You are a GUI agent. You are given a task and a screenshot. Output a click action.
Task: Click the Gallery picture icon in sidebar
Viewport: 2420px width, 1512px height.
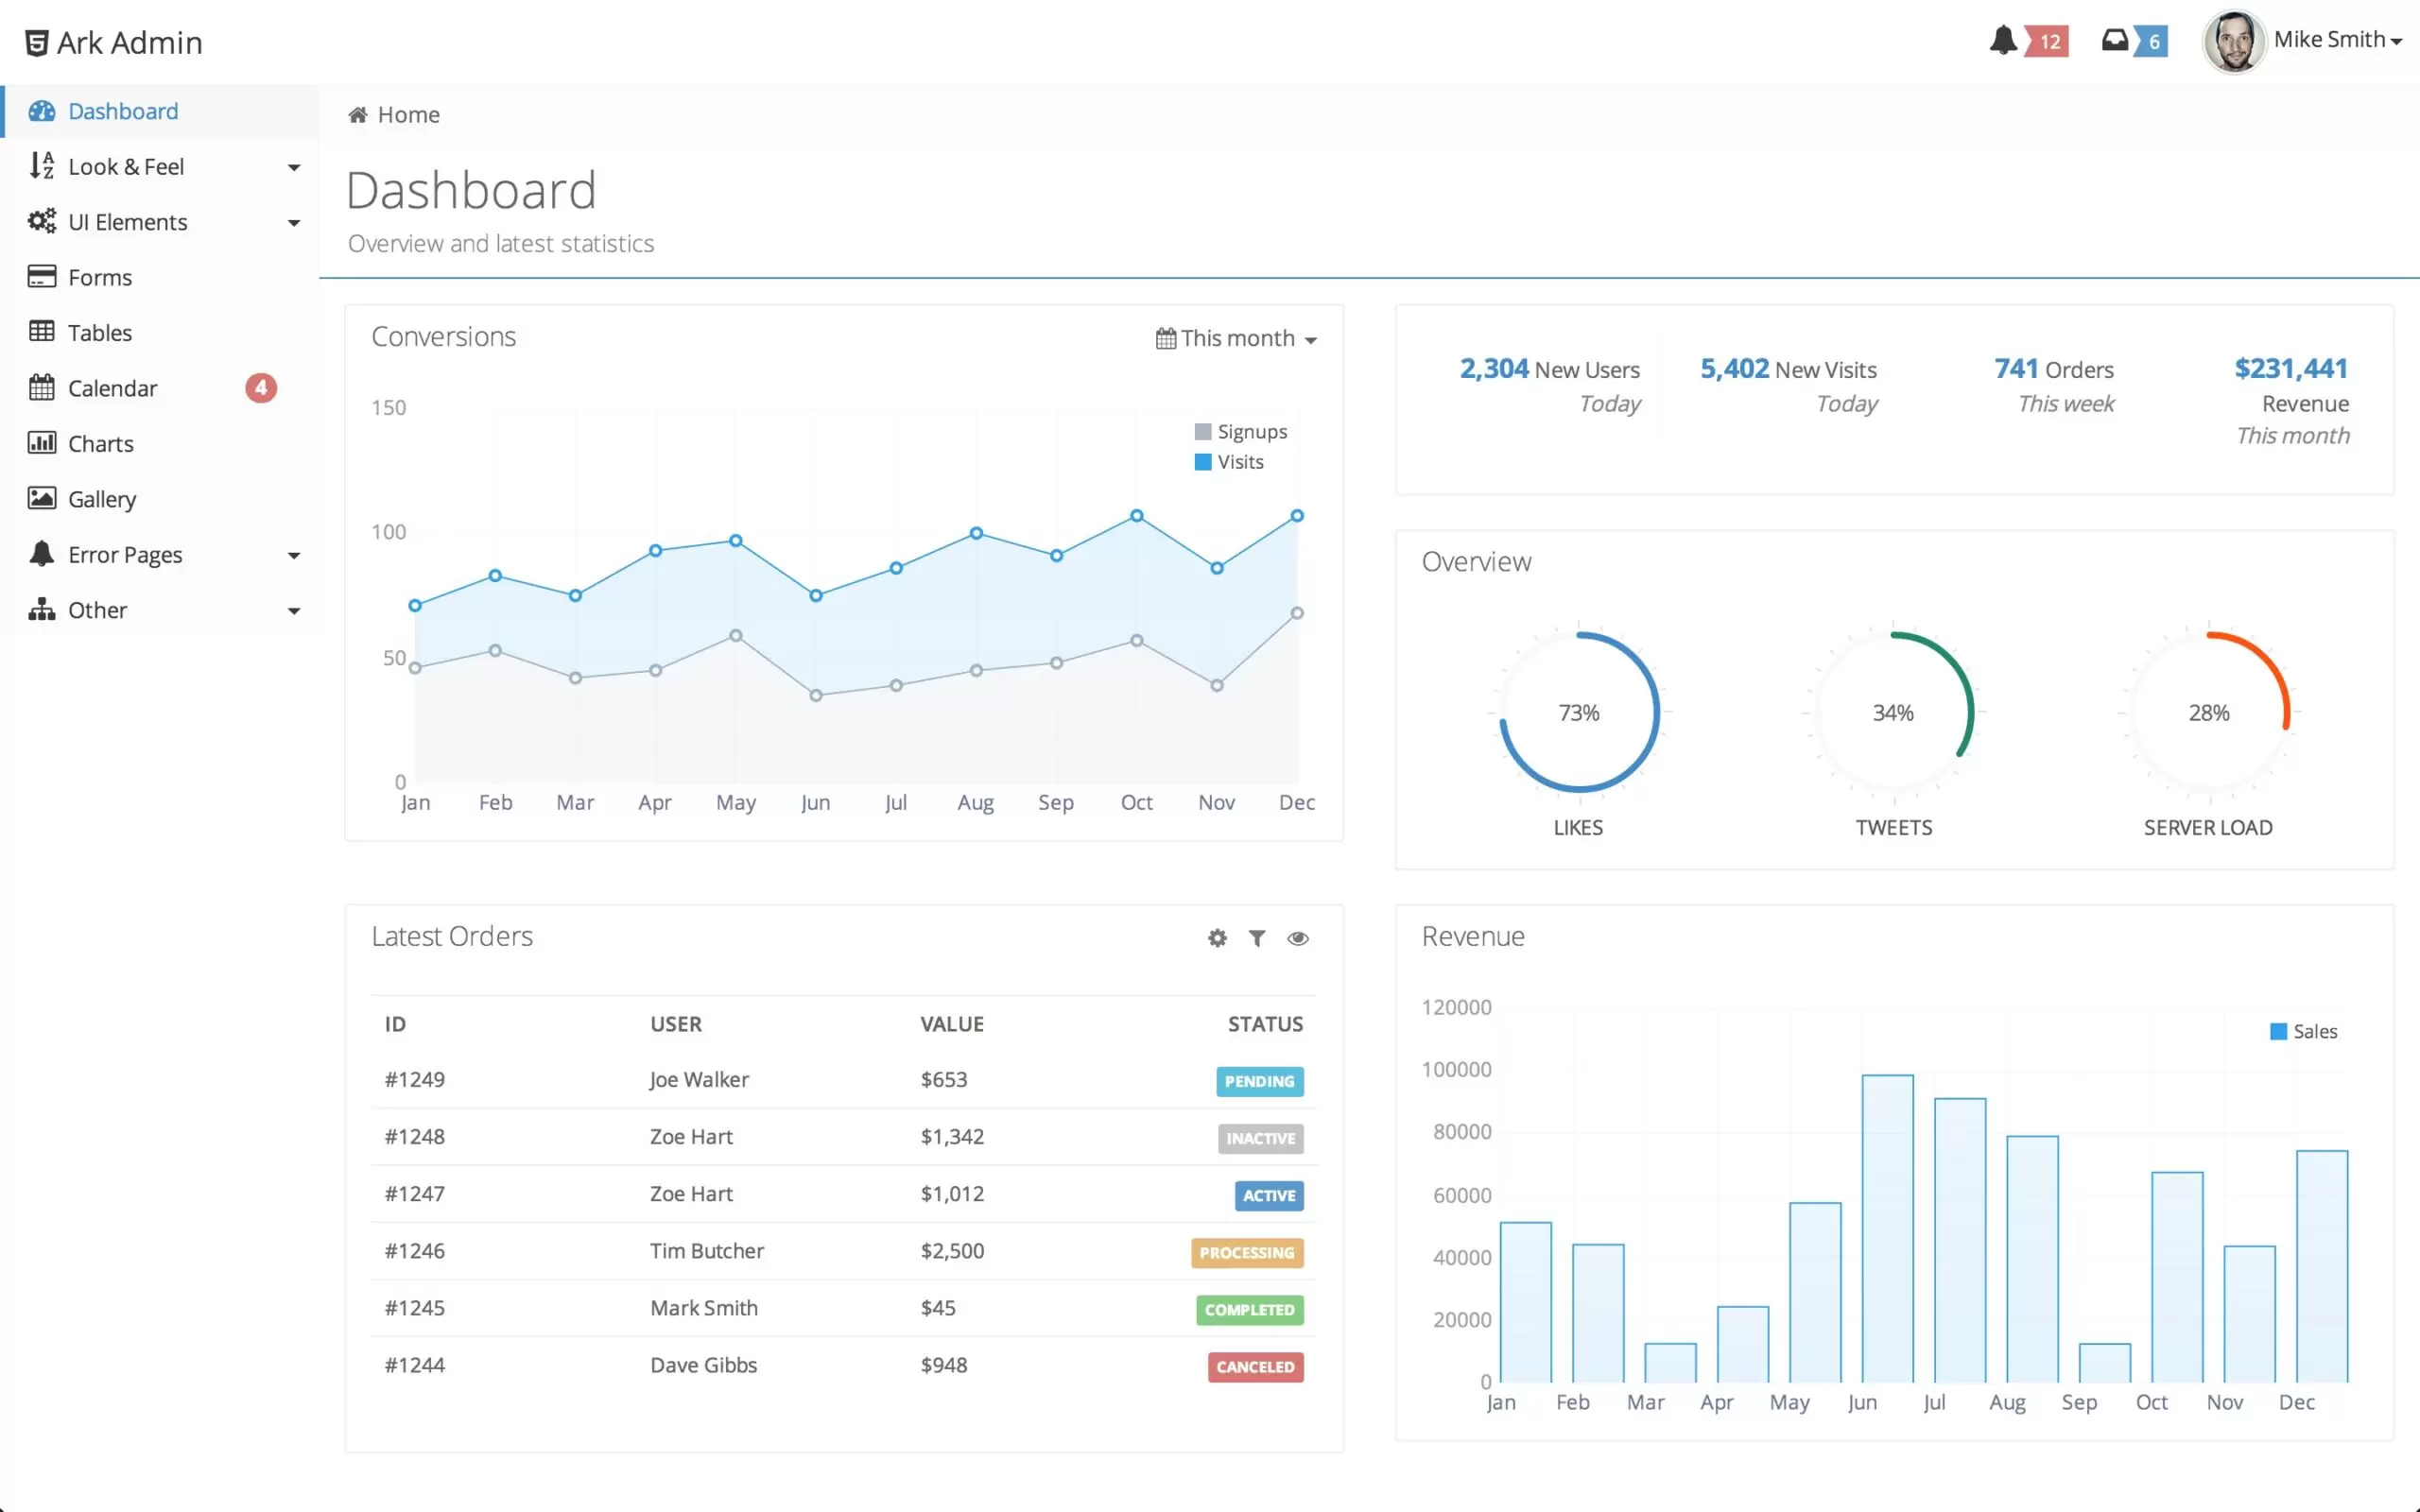pos(41,498)
